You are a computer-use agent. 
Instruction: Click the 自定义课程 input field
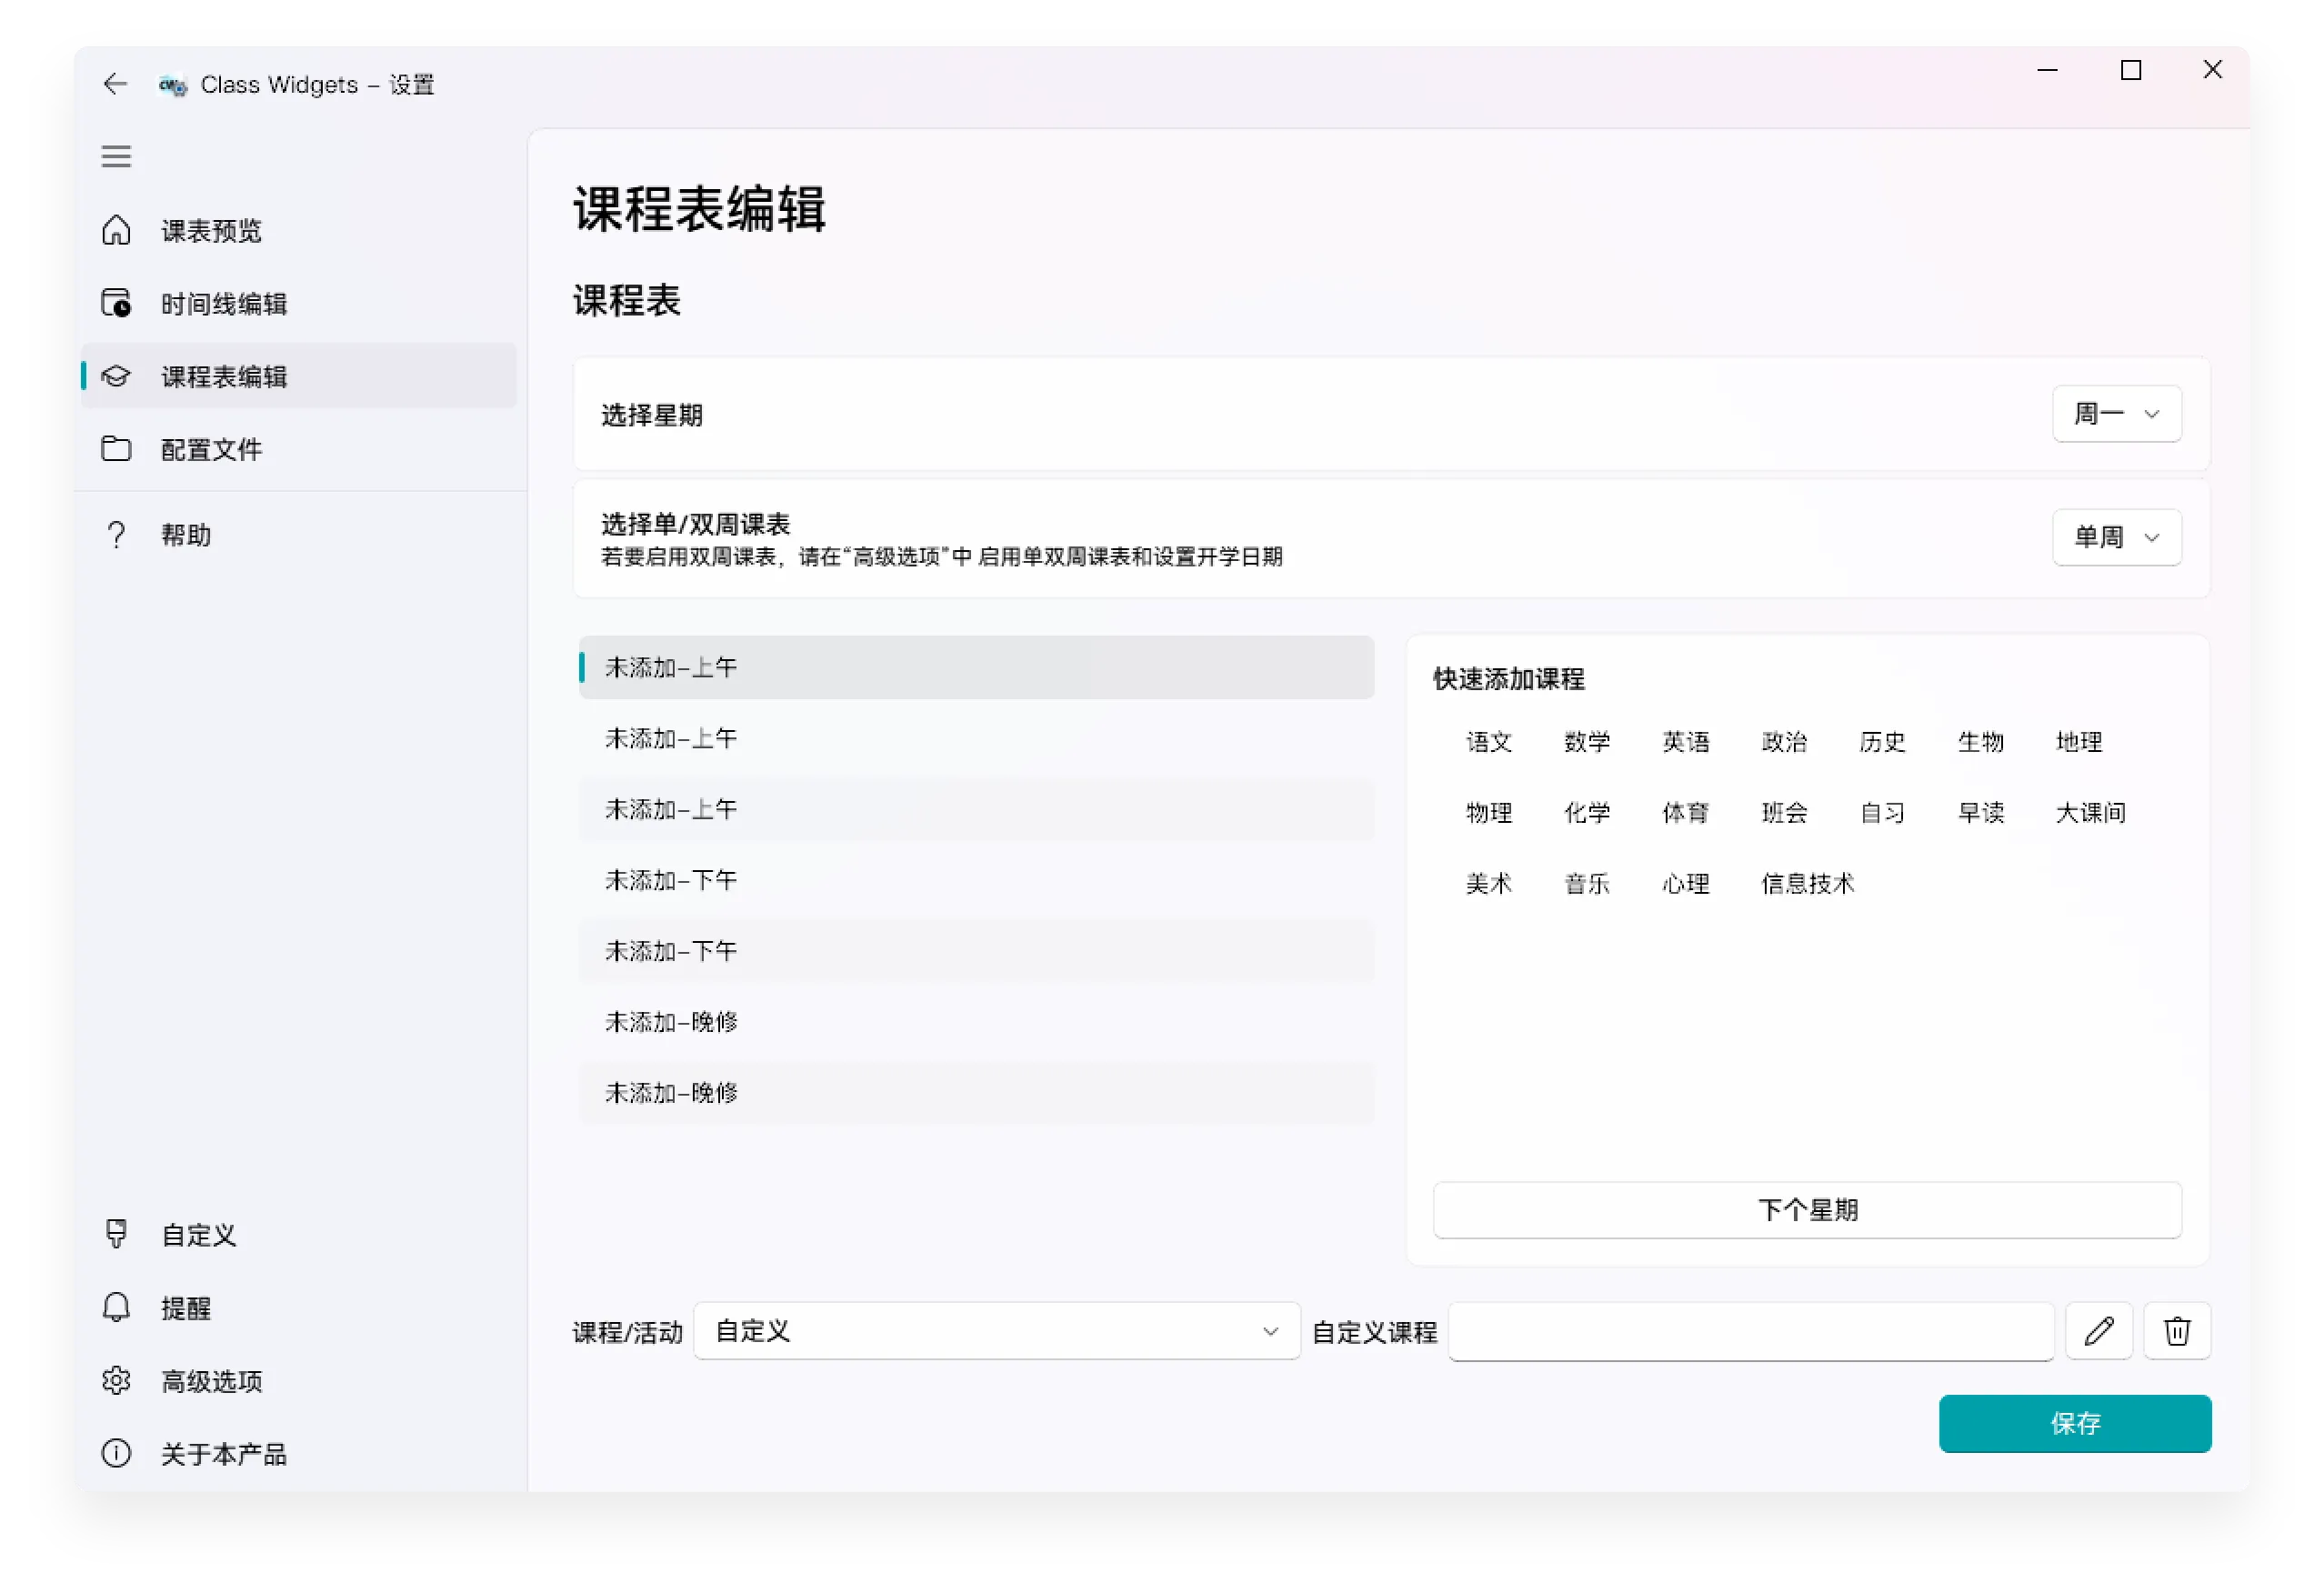[x=1750, y=1331]
